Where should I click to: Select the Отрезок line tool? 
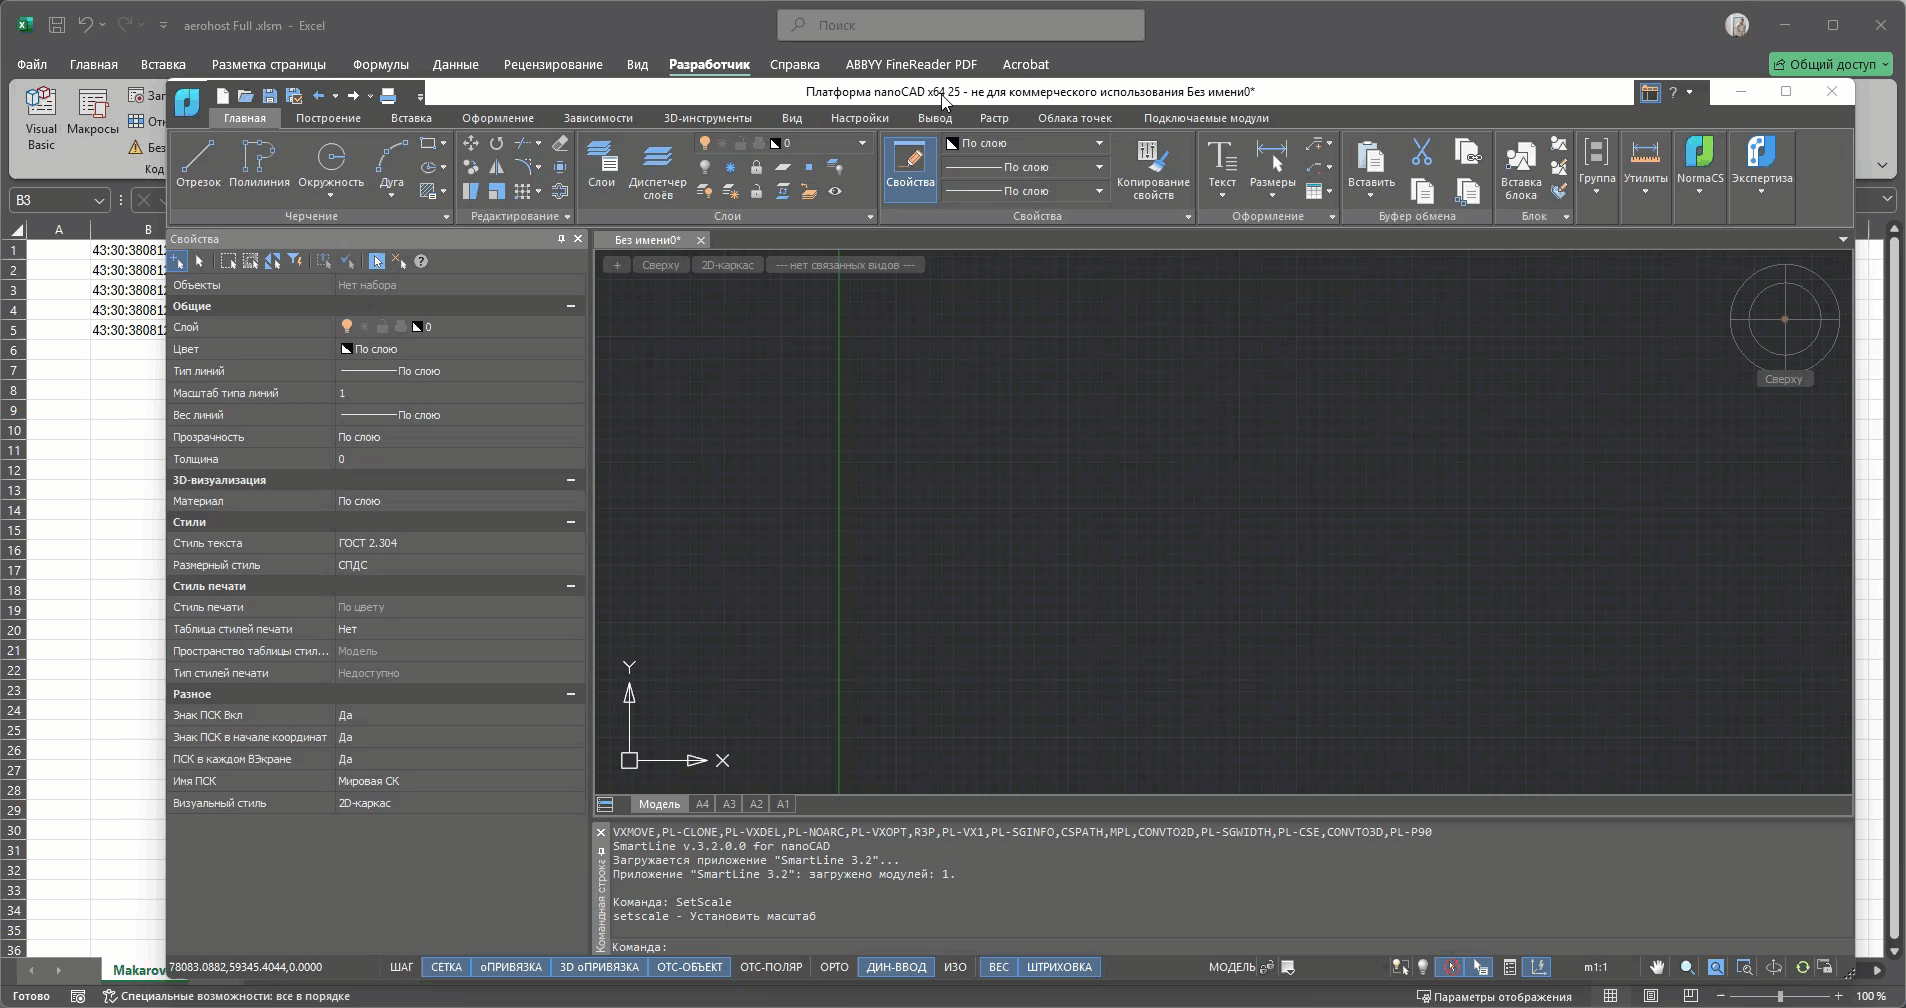pyautogui.click(x=198, y=164)
